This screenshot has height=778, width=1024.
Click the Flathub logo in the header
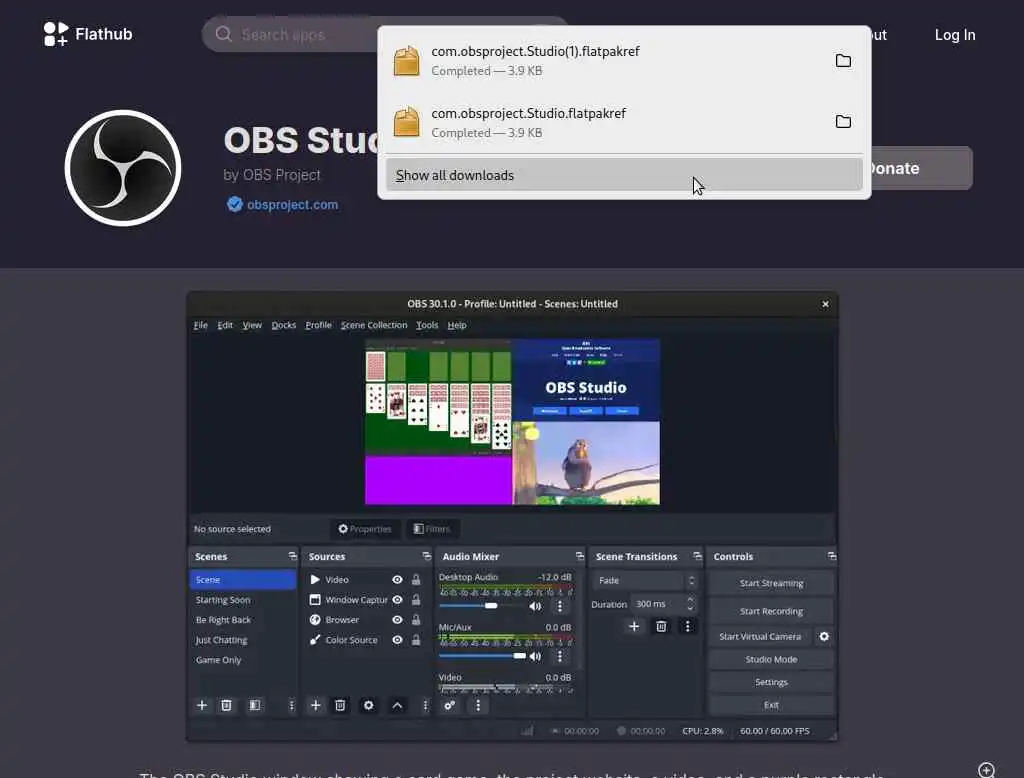pos(88,34)
